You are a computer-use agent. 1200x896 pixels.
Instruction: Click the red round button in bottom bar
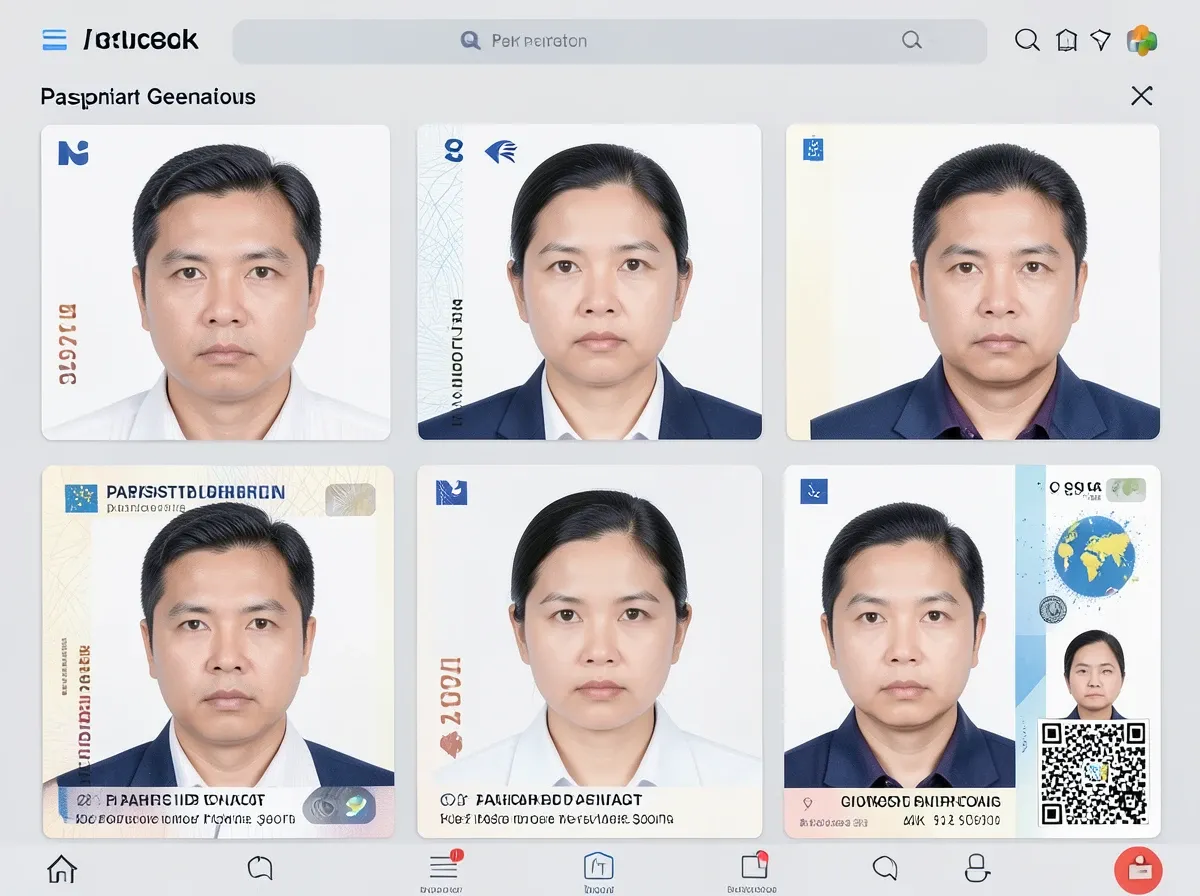tap(1138, 869)
